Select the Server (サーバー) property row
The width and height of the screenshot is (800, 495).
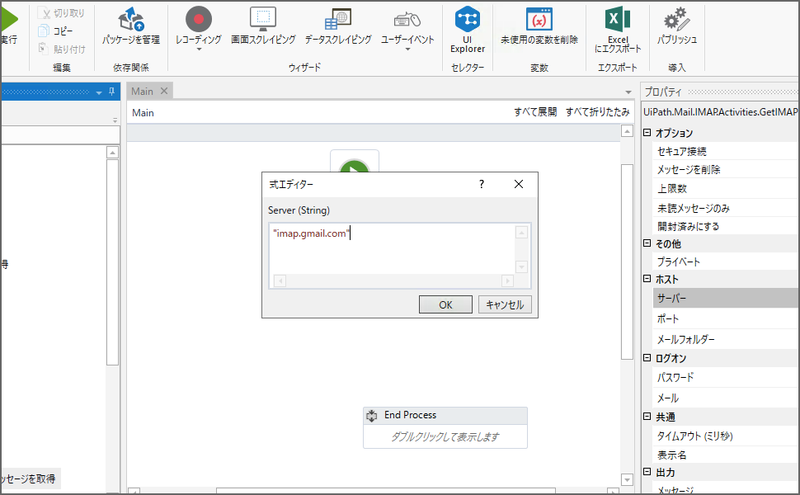tap(726, 298)
